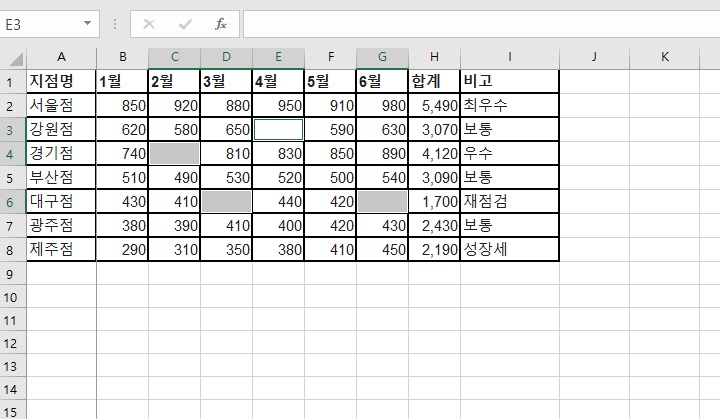Select column A header

pos(61,57)
